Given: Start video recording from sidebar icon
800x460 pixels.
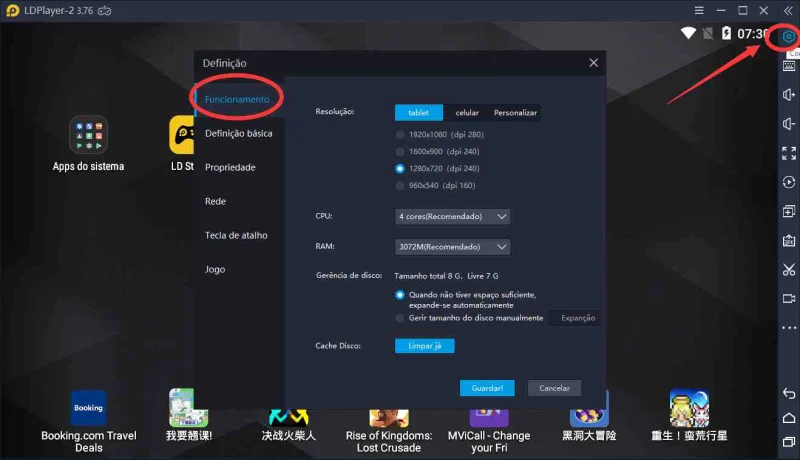Looking at the screenshot, I should click(x=789, y=298).
